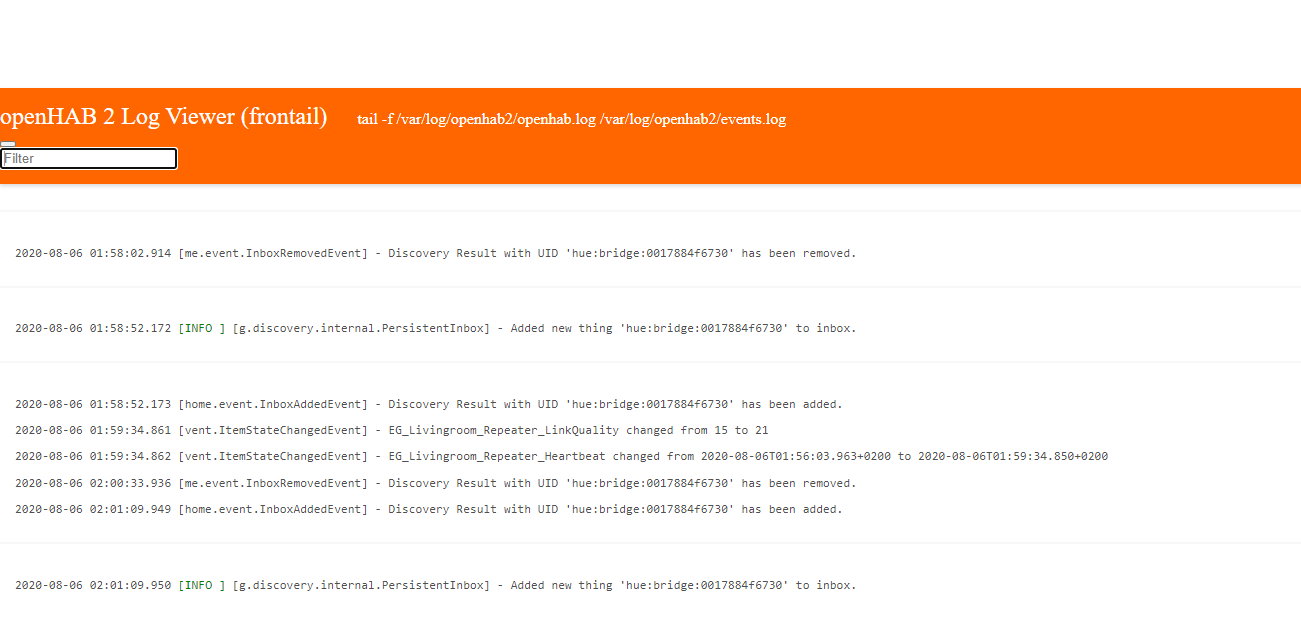Click the Heartbeat new value 2020-08-06T01:59:34.850+0200
The height and width of the screenshot is (617, 1301).
click(x=1012, y=457)
